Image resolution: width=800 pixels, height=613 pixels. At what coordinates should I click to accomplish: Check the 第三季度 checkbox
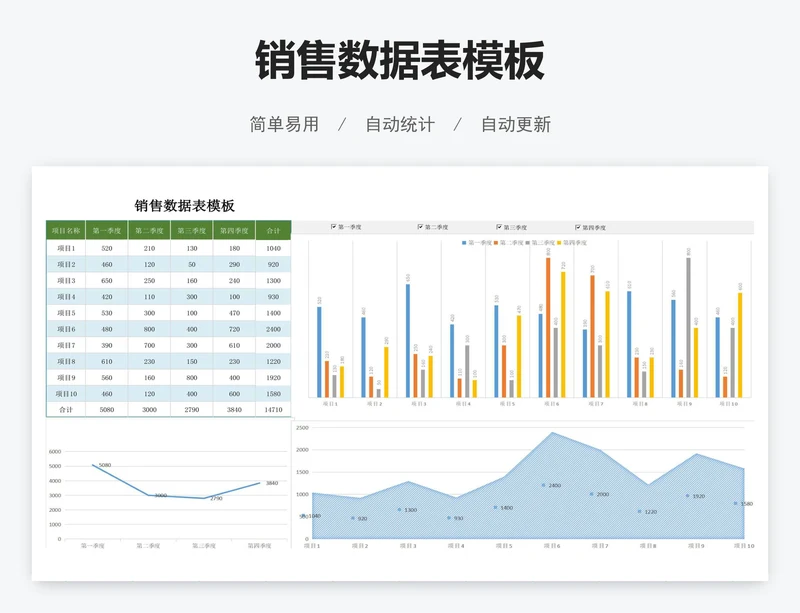click(x=498, y=225)
